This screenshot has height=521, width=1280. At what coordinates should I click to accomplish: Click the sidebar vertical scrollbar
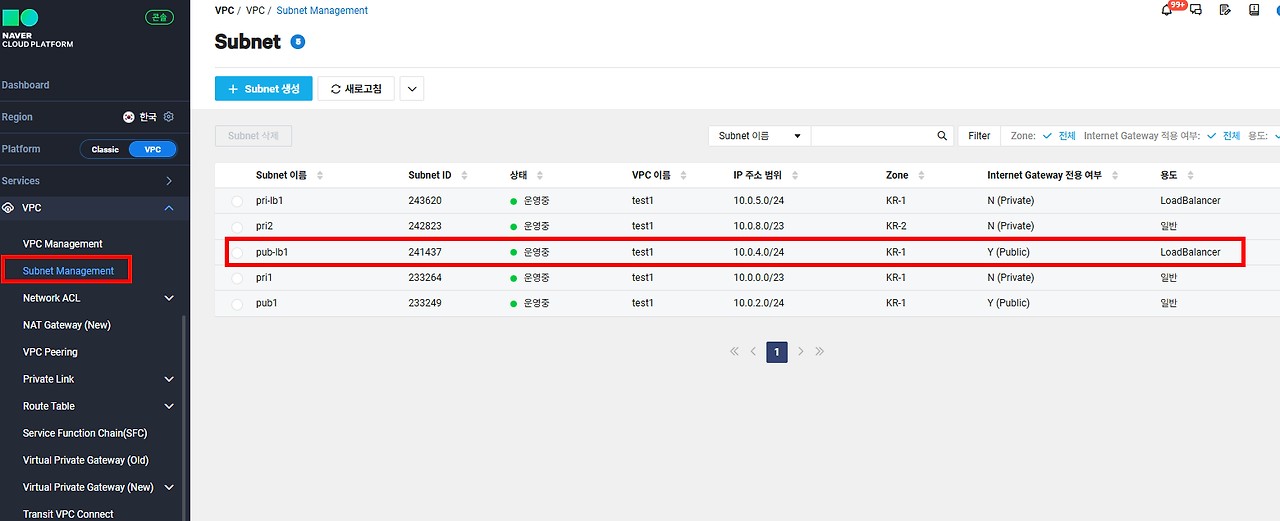[184, 418]
